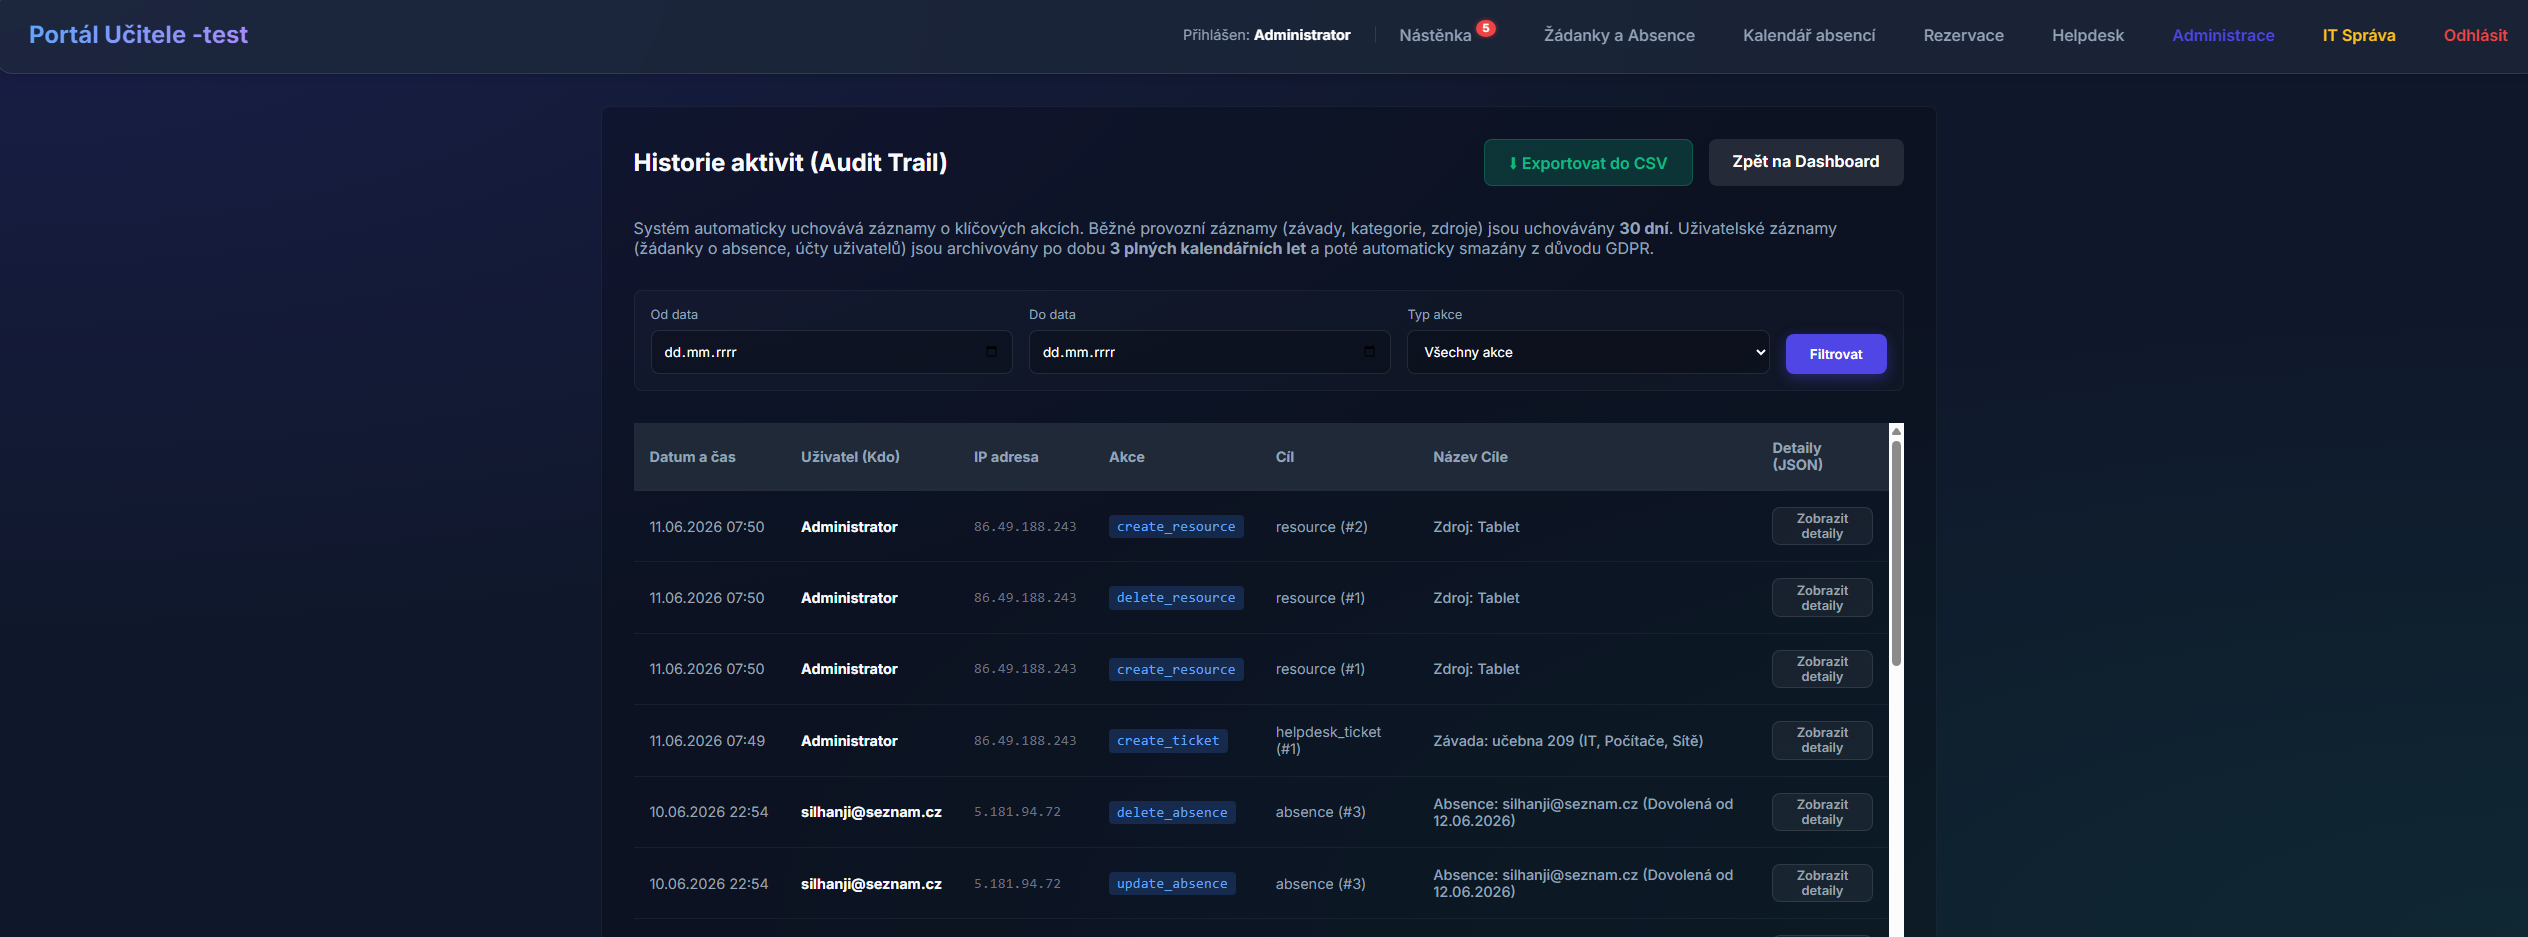Switch to Administrace
This screenshot has height=937, width=2528.
pyautogui.click(x=2223, y=35)
